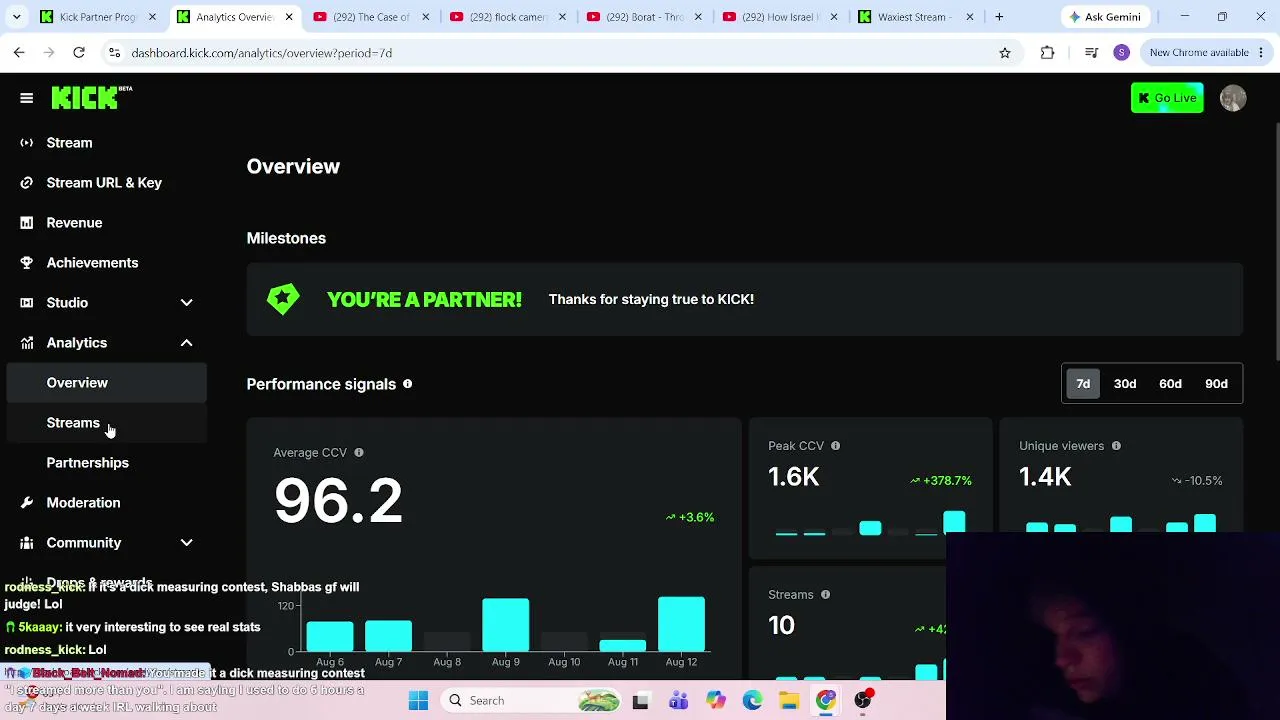The image size is (1280, 720).
Task: Open the hamburger menu beside the Kick logo
Action: tap(27, 98)
